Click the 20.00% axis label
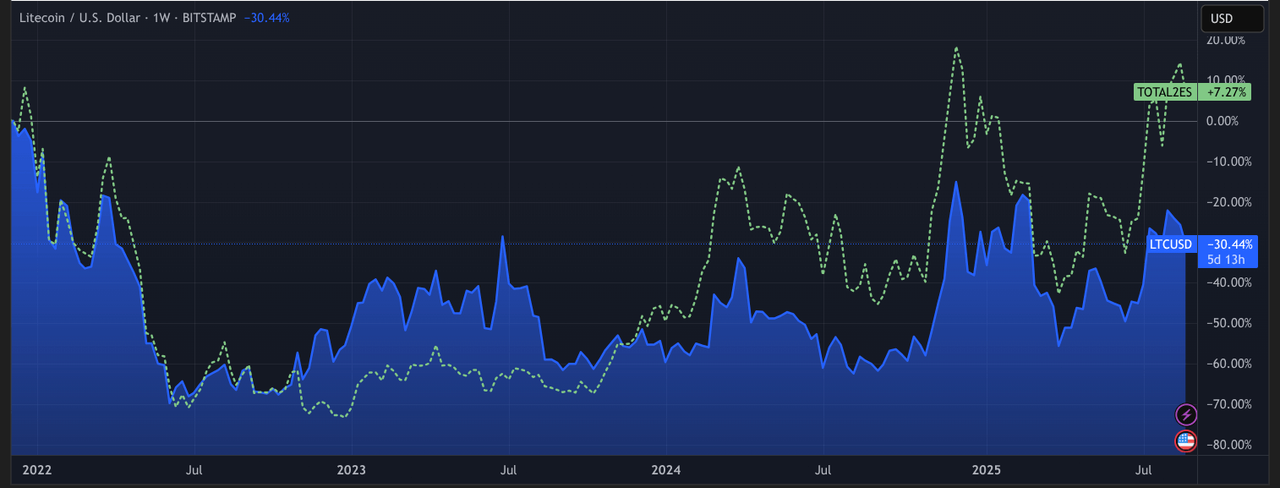Screen dimensions: 1280x488 coord(1226,40)
